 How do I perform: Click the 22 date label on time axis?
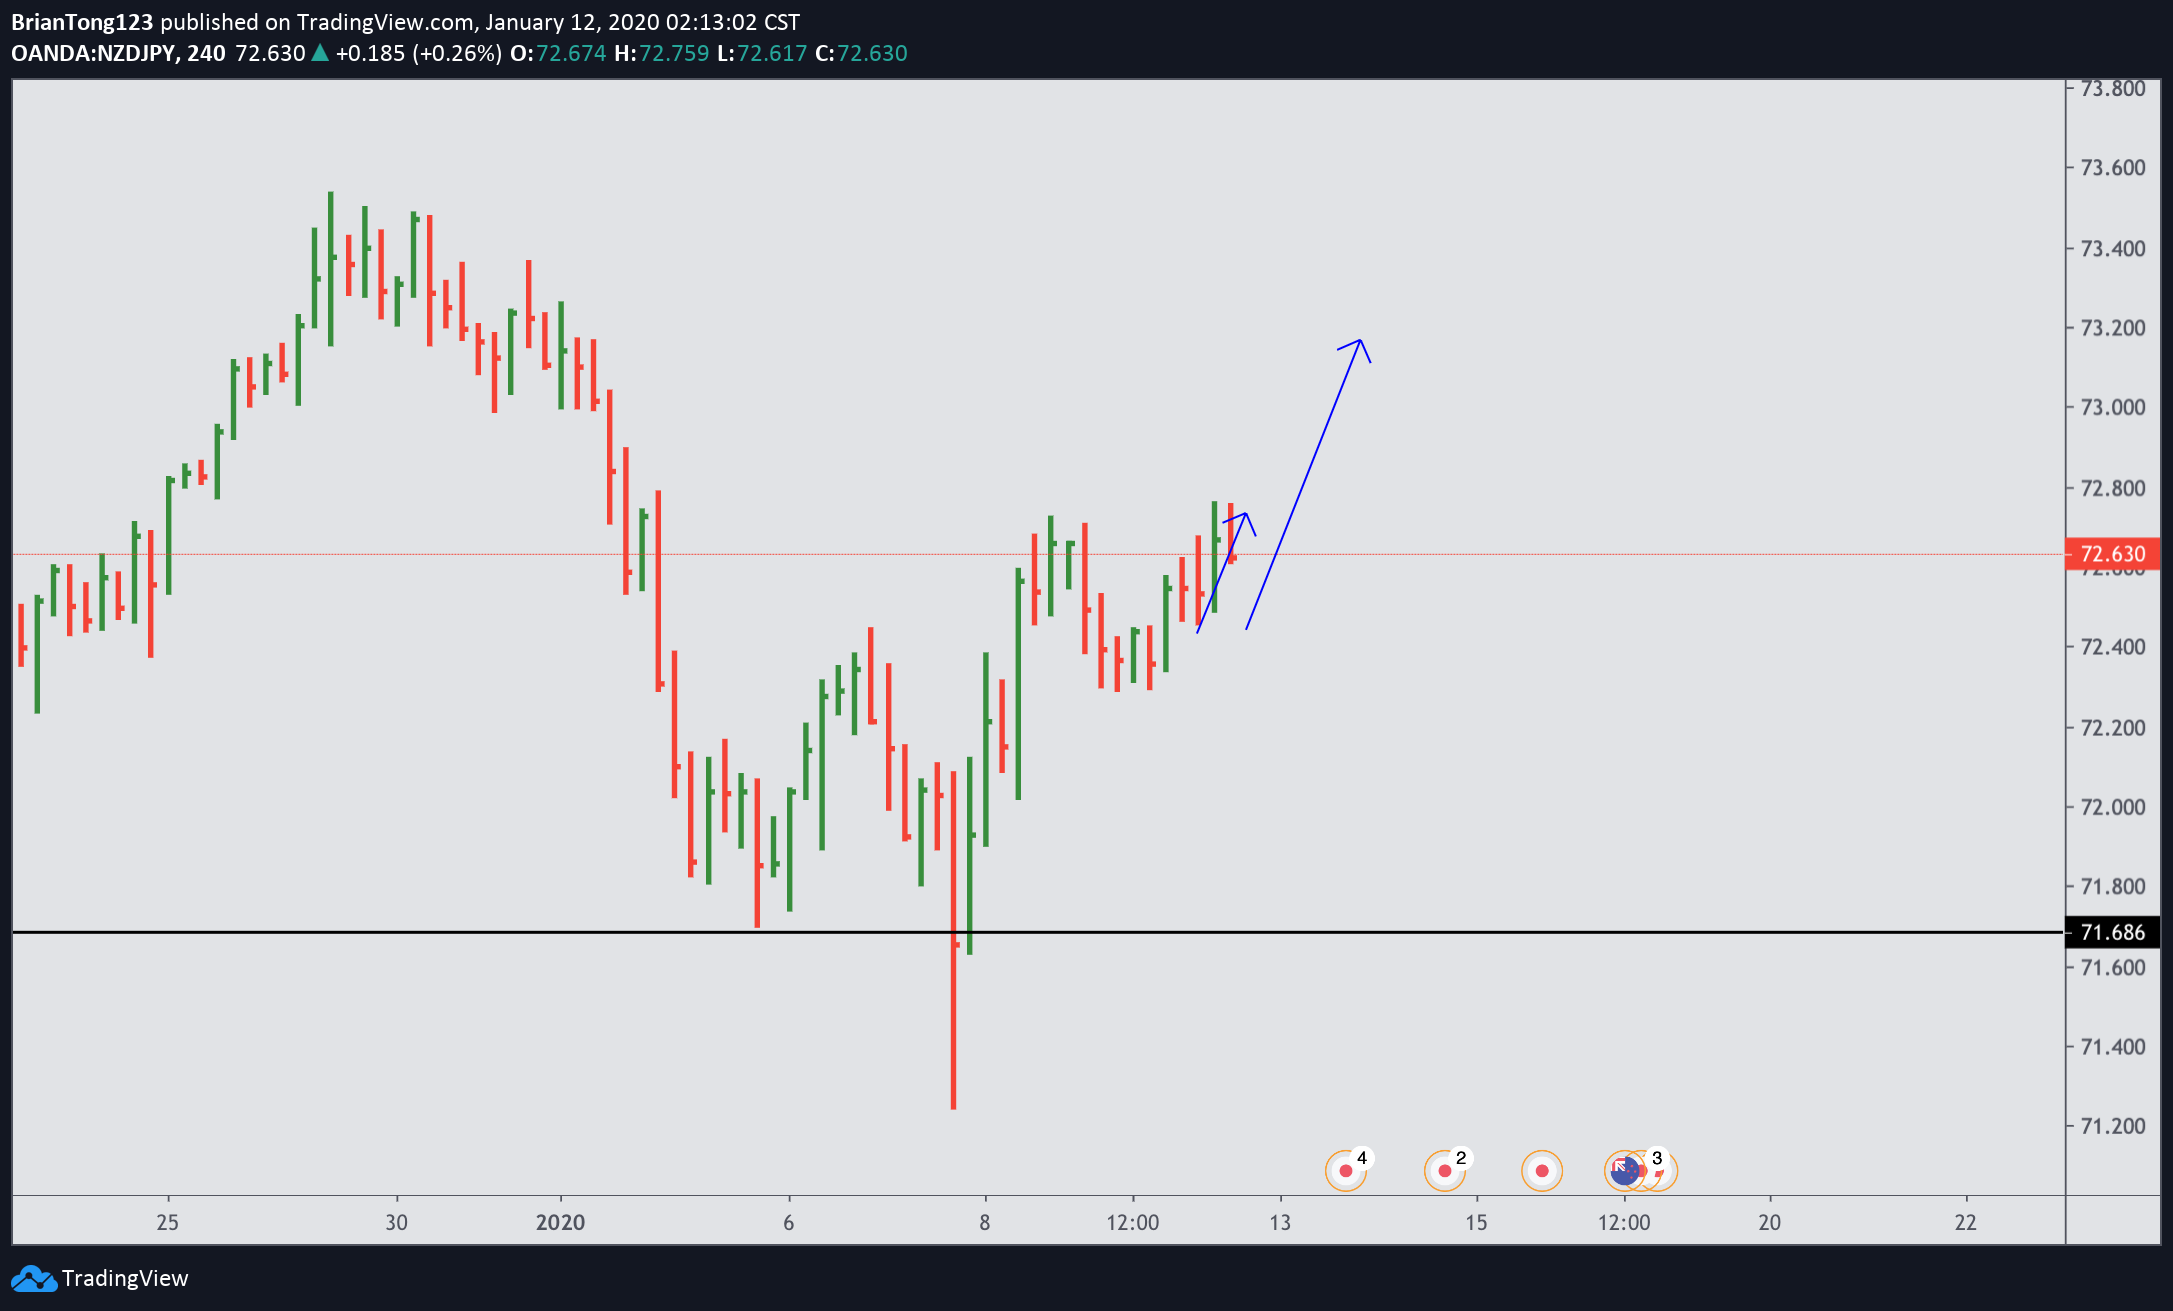click(1966, 1222)
